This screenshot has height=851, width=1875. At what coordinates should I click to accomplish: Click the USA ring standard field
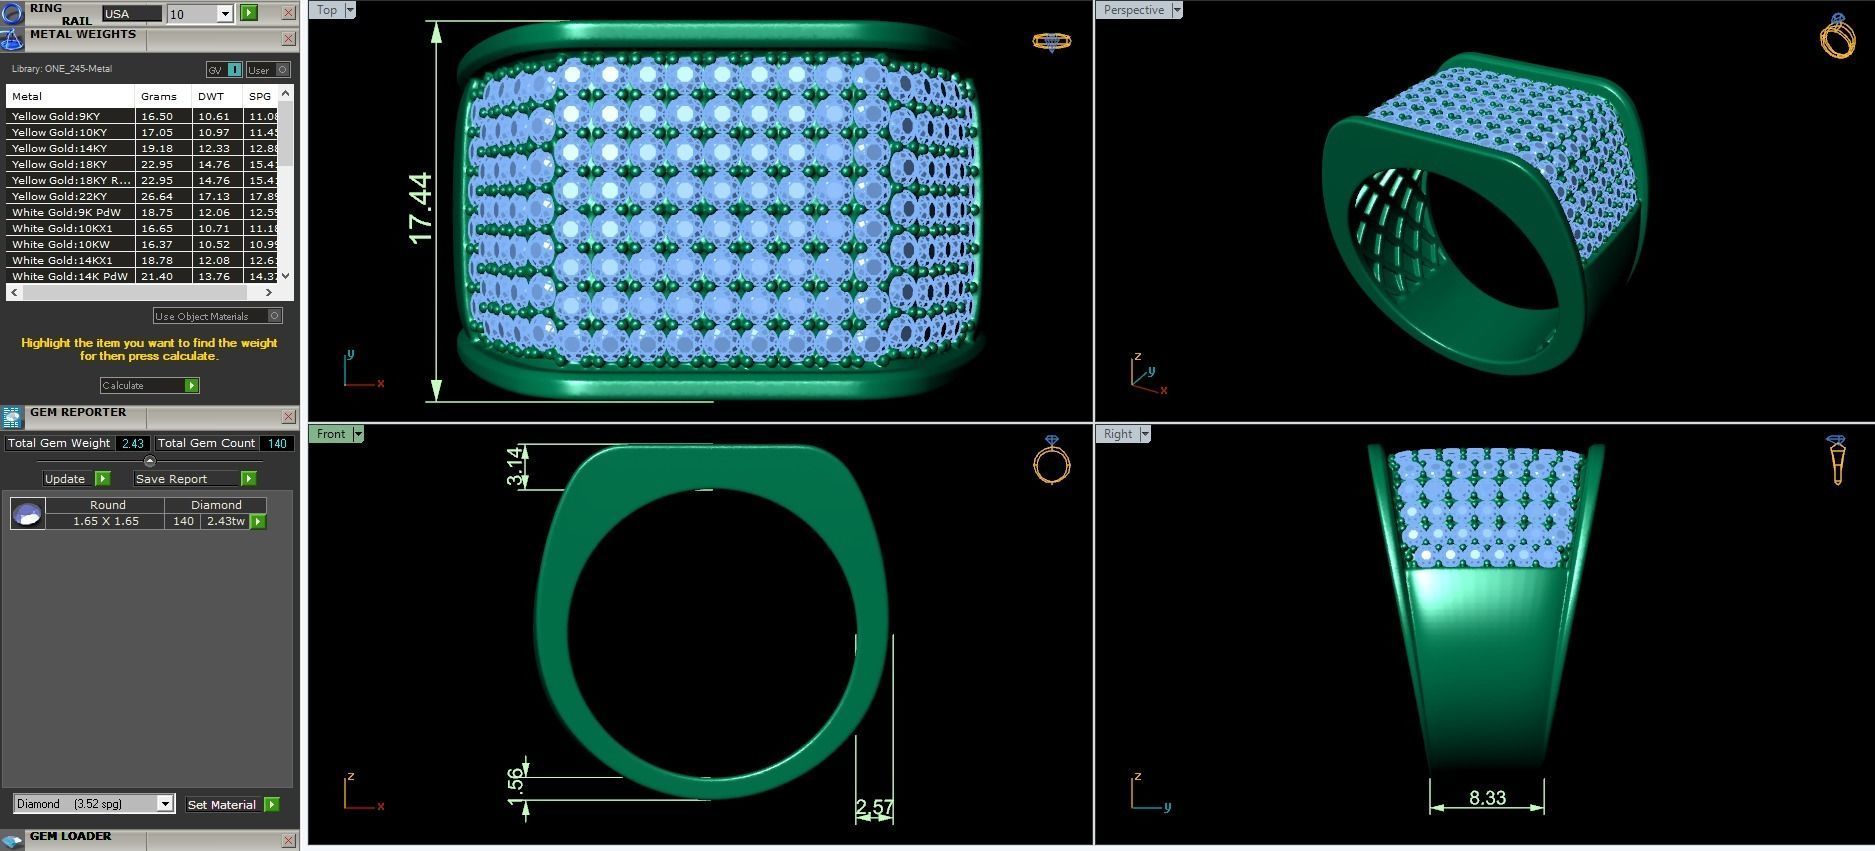pos(131,14)
